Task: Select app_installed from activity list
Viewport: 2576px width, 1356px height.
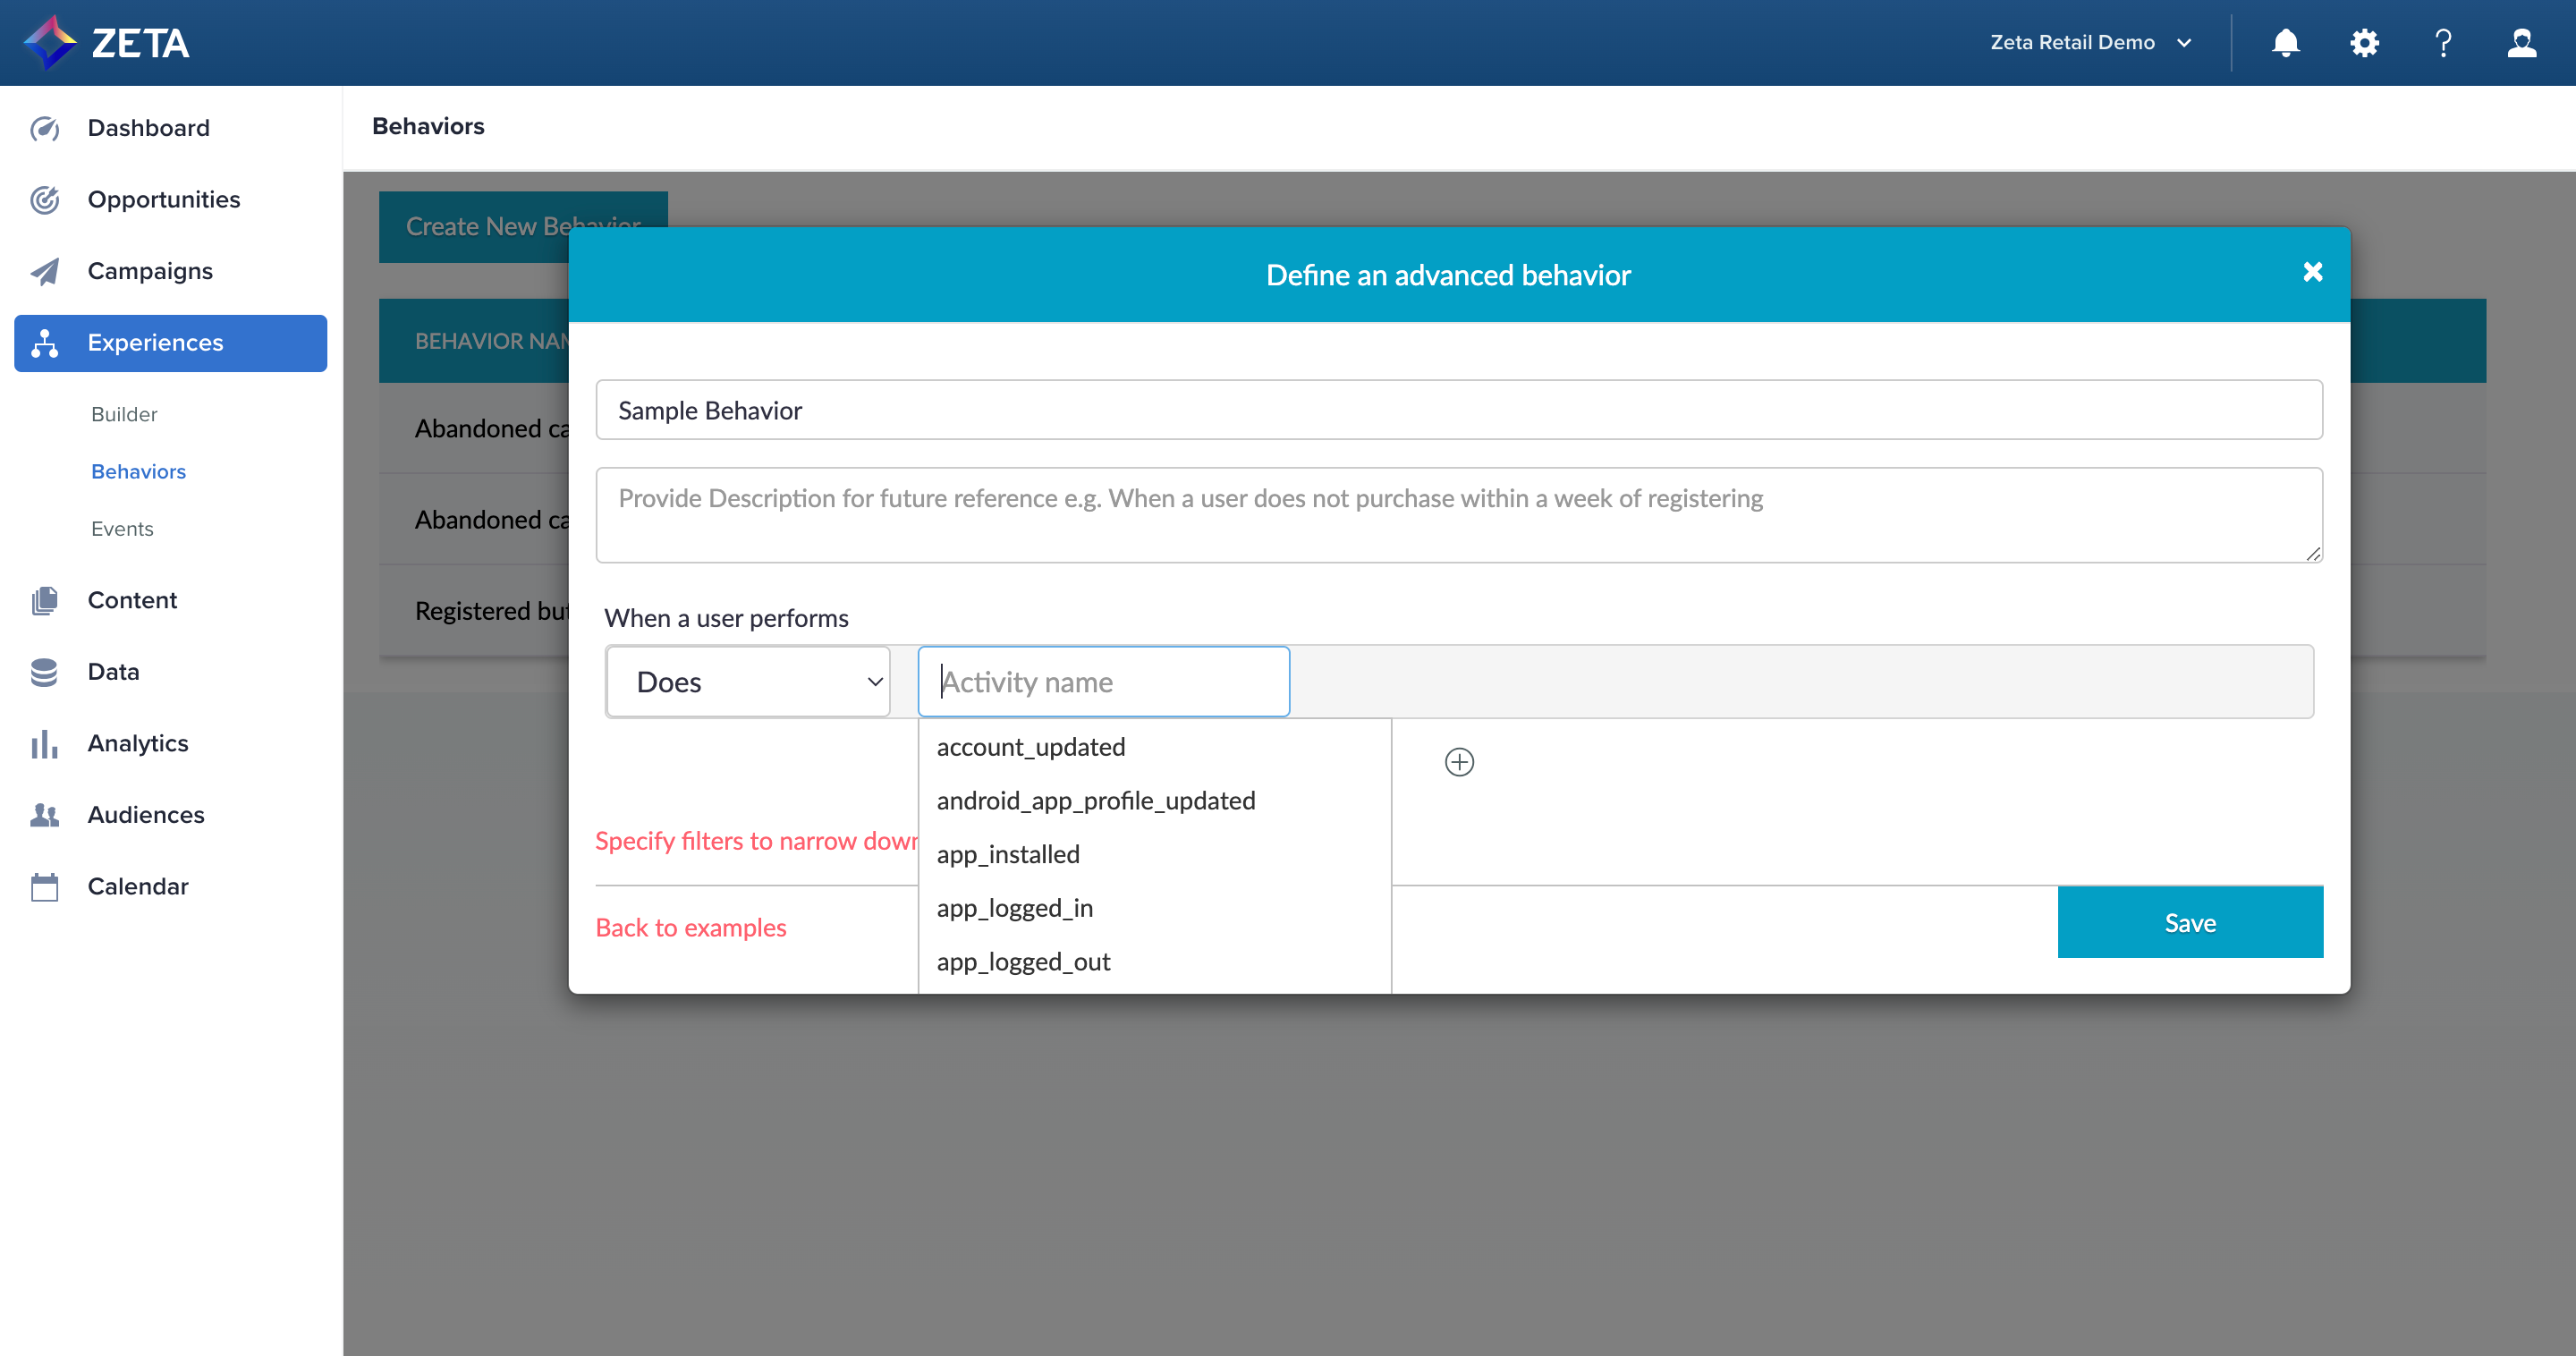Action: pos(1008,855)
